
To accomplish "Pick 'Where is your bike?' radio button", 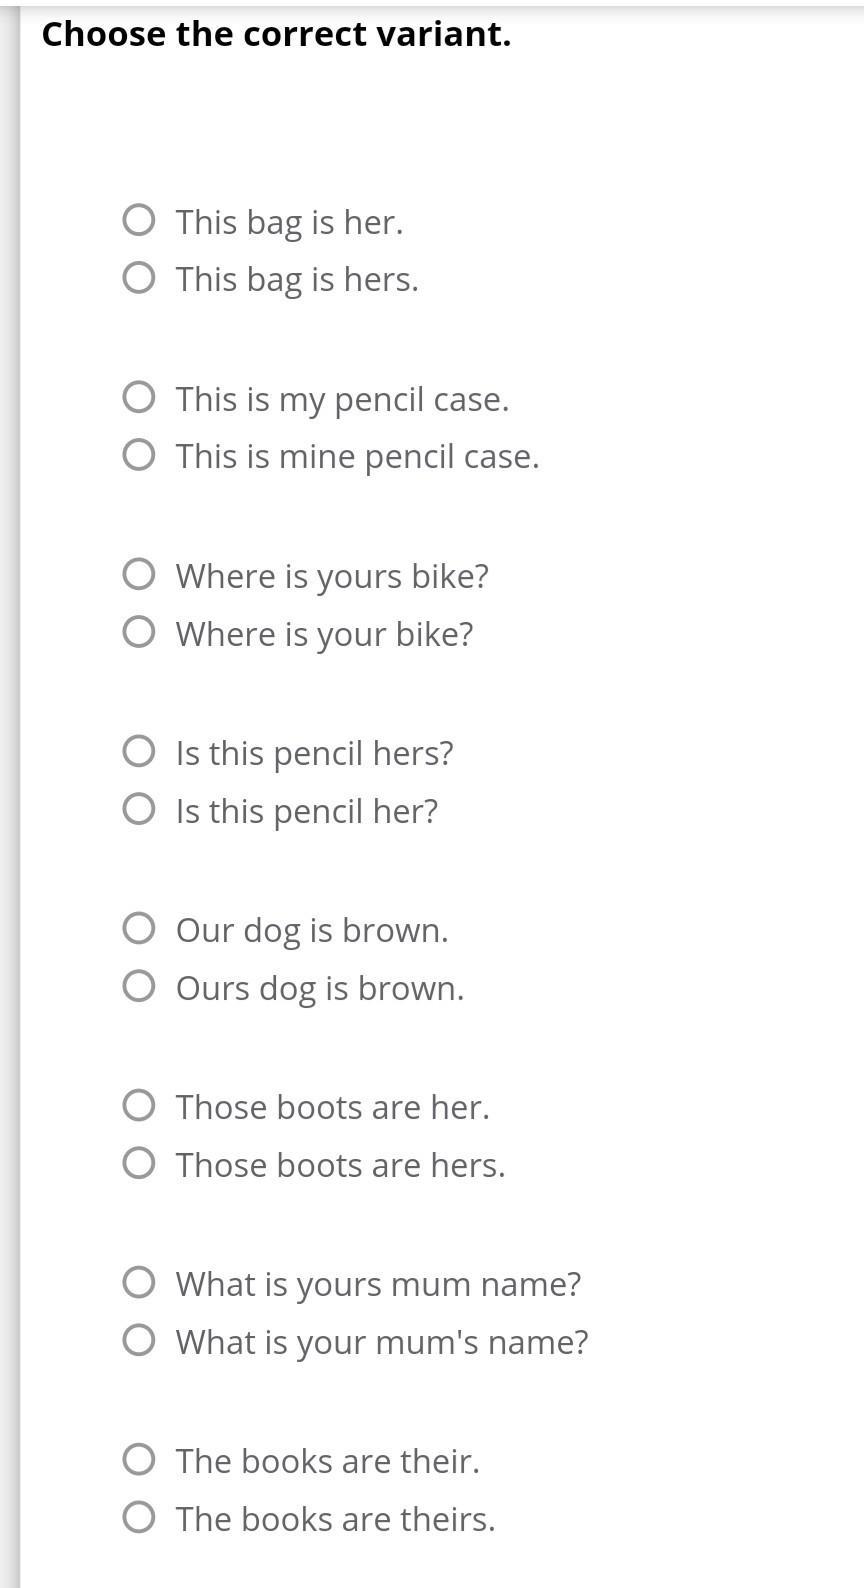I will [139, 632].
